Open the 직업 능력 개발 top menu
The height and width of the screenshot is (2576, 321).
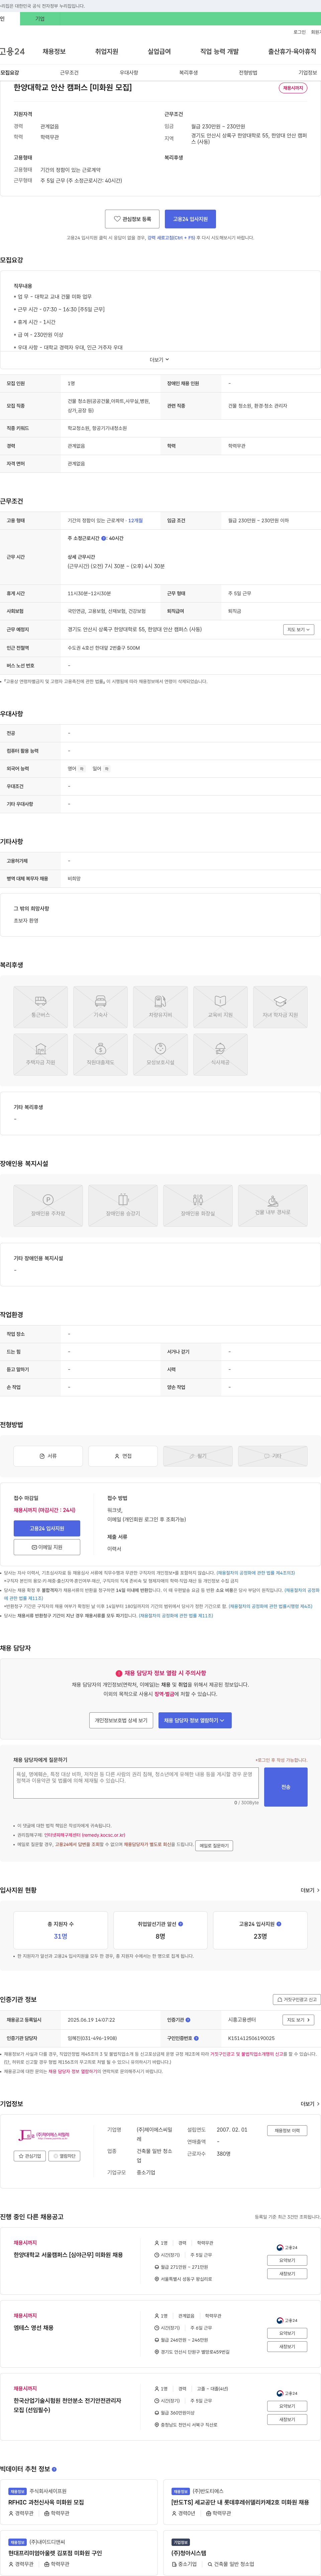click(219, 51)
